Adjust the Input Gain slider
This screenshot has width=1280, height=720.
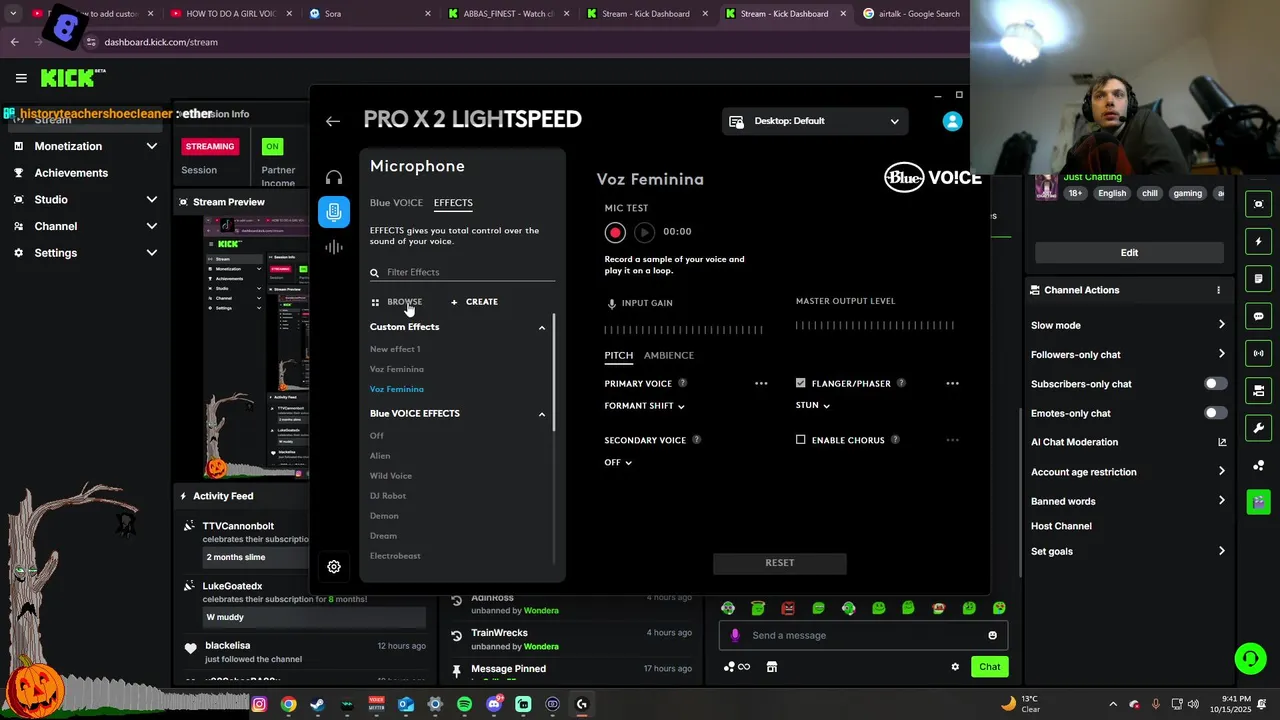683,329
